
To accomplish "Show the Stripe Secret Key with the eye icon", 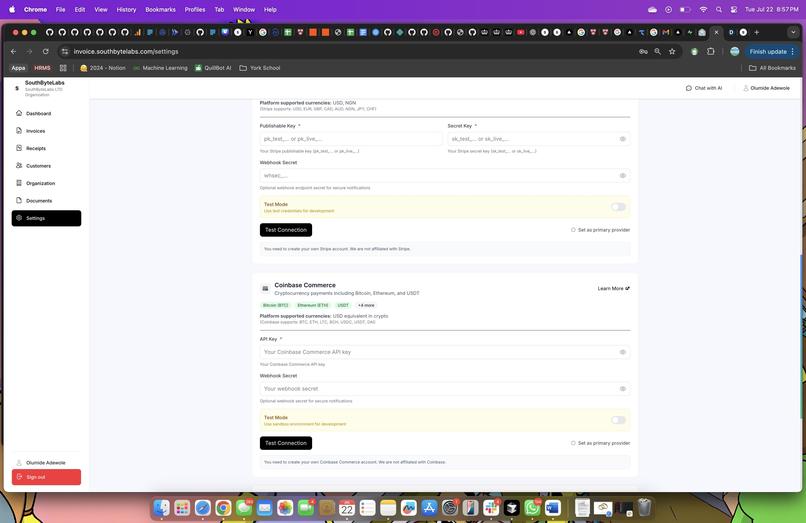I will (x=622, y=139).
